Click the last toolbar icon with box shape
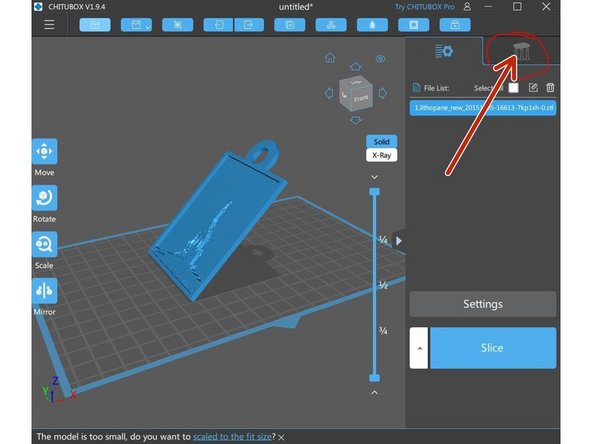The height and width of the screenshot is (444, 592). (x=455, y=25)
